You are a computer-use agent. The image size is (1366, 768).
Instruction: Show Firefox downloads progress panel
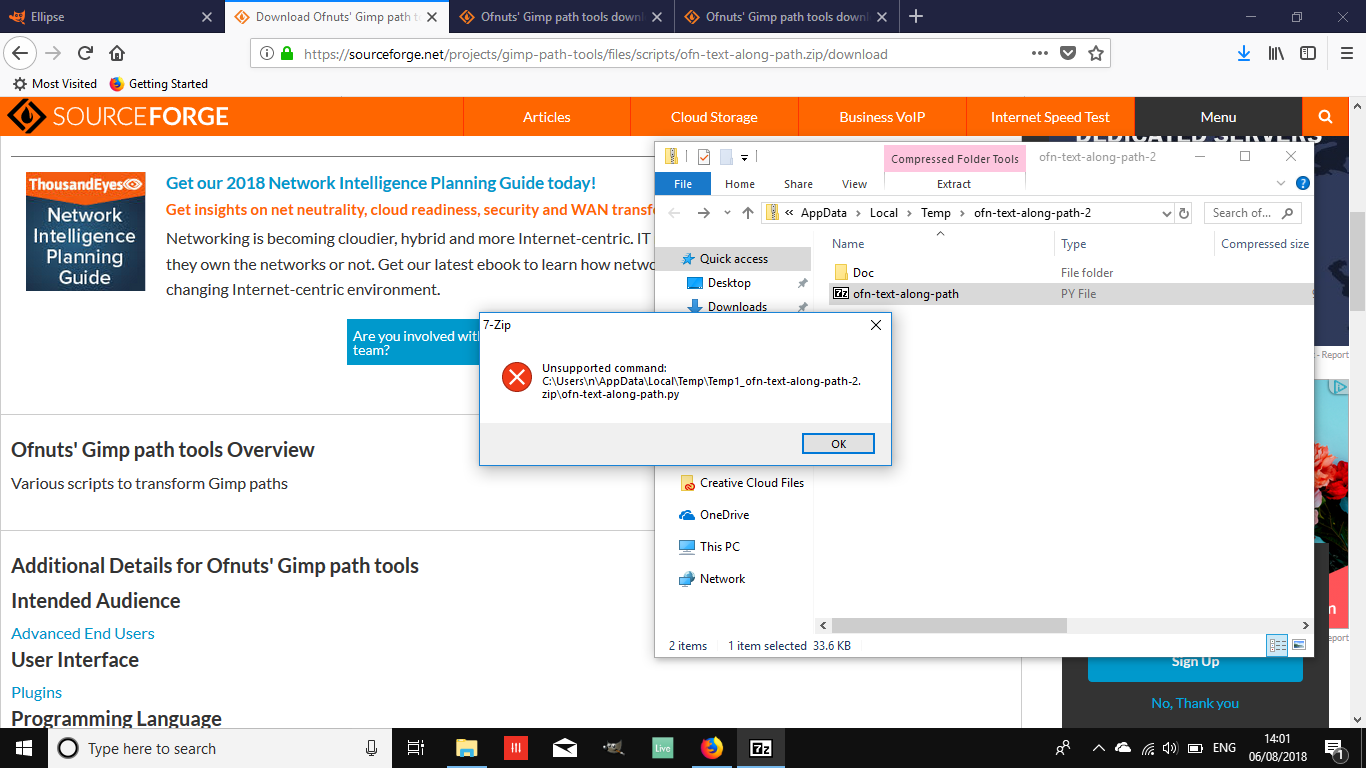1244,54
